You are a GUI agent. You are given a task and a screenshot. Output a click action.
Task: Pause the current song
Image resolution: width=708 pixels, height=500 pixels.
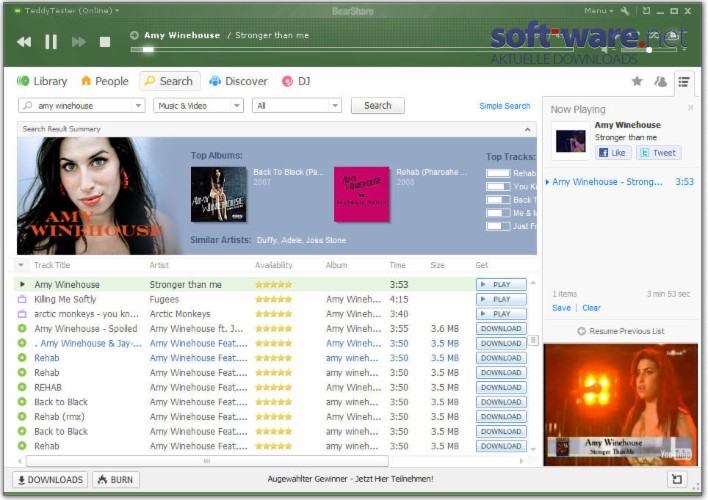tap(51, 42)
